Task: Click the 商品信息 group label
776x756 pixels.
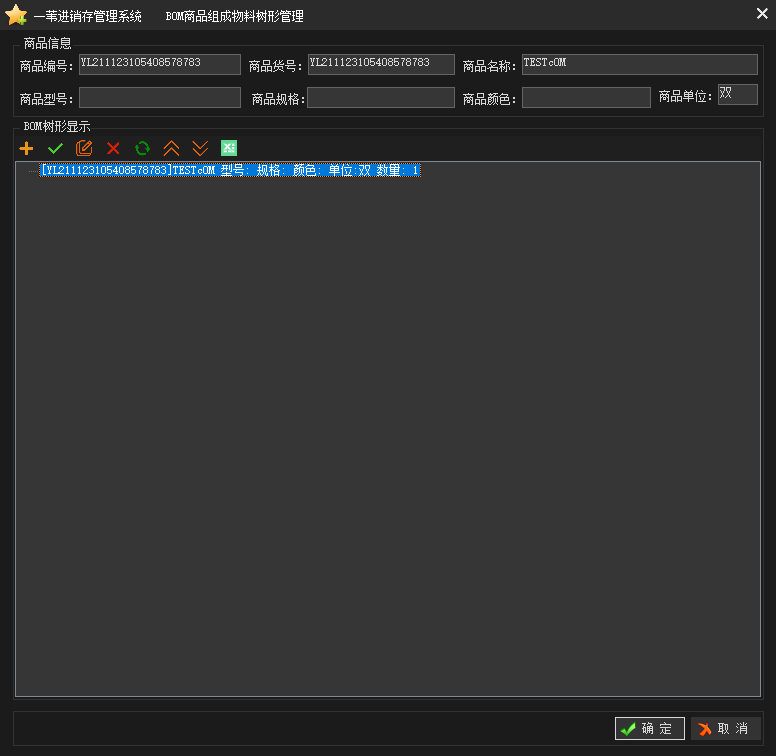Action: 48,44
